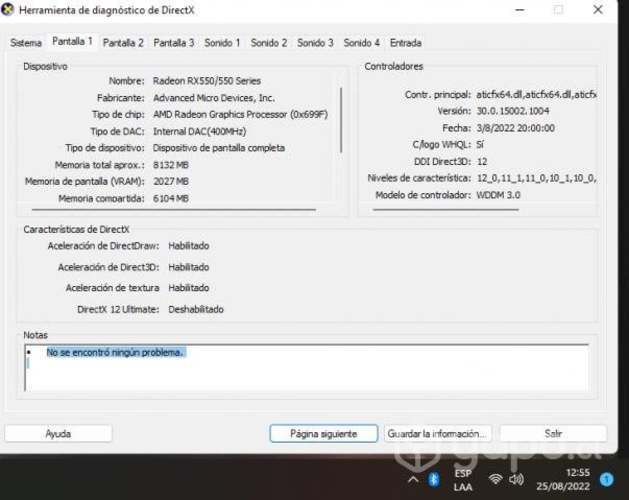Open notification badge in taskbar
This screenshot has height=500, width=629.
coord(607,479)
